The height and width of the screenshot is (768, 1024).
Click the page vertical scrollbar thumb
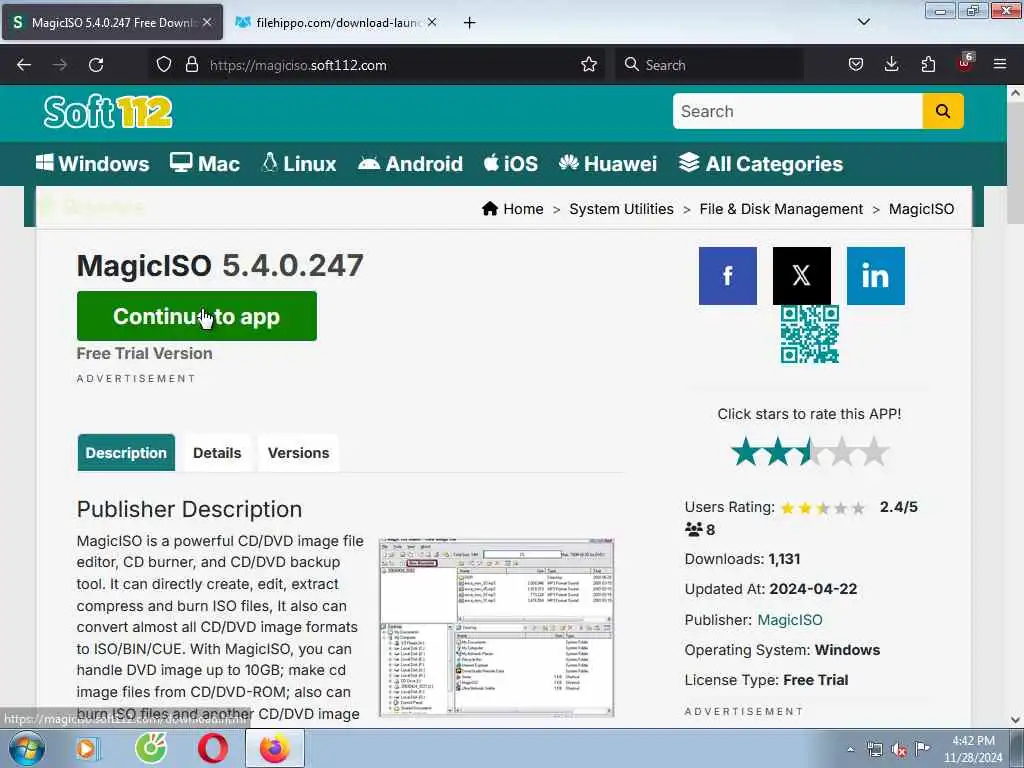[x=1015, y=163]
